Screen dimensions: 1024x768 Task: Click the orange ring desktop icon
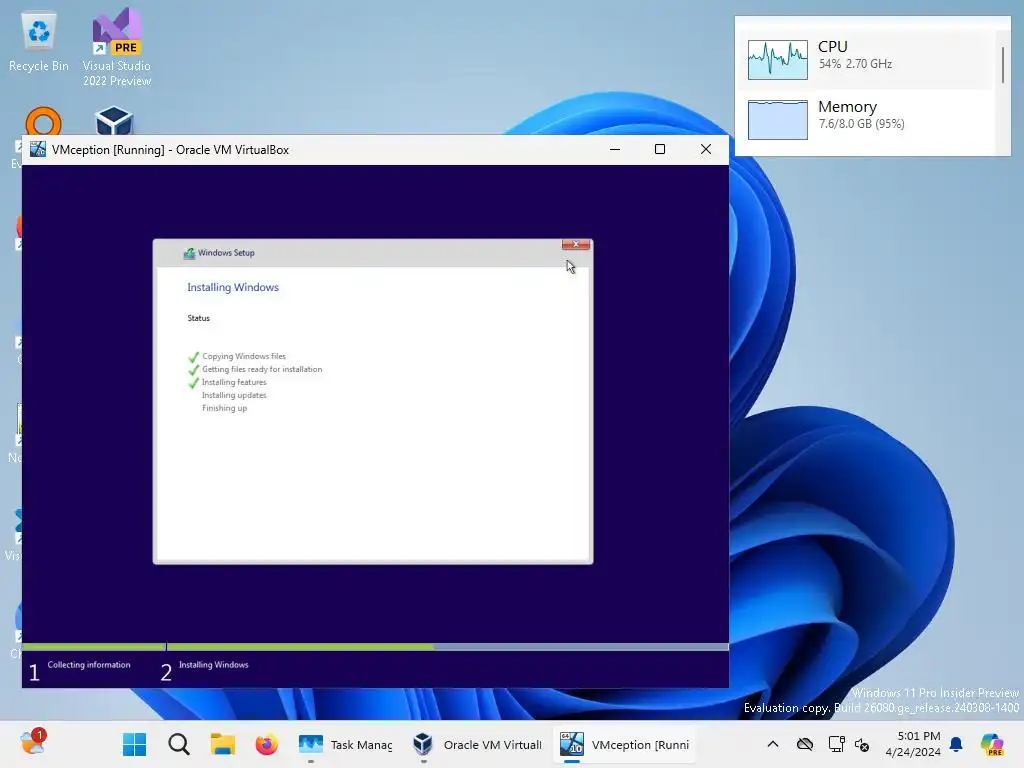[x=43, y=121]
